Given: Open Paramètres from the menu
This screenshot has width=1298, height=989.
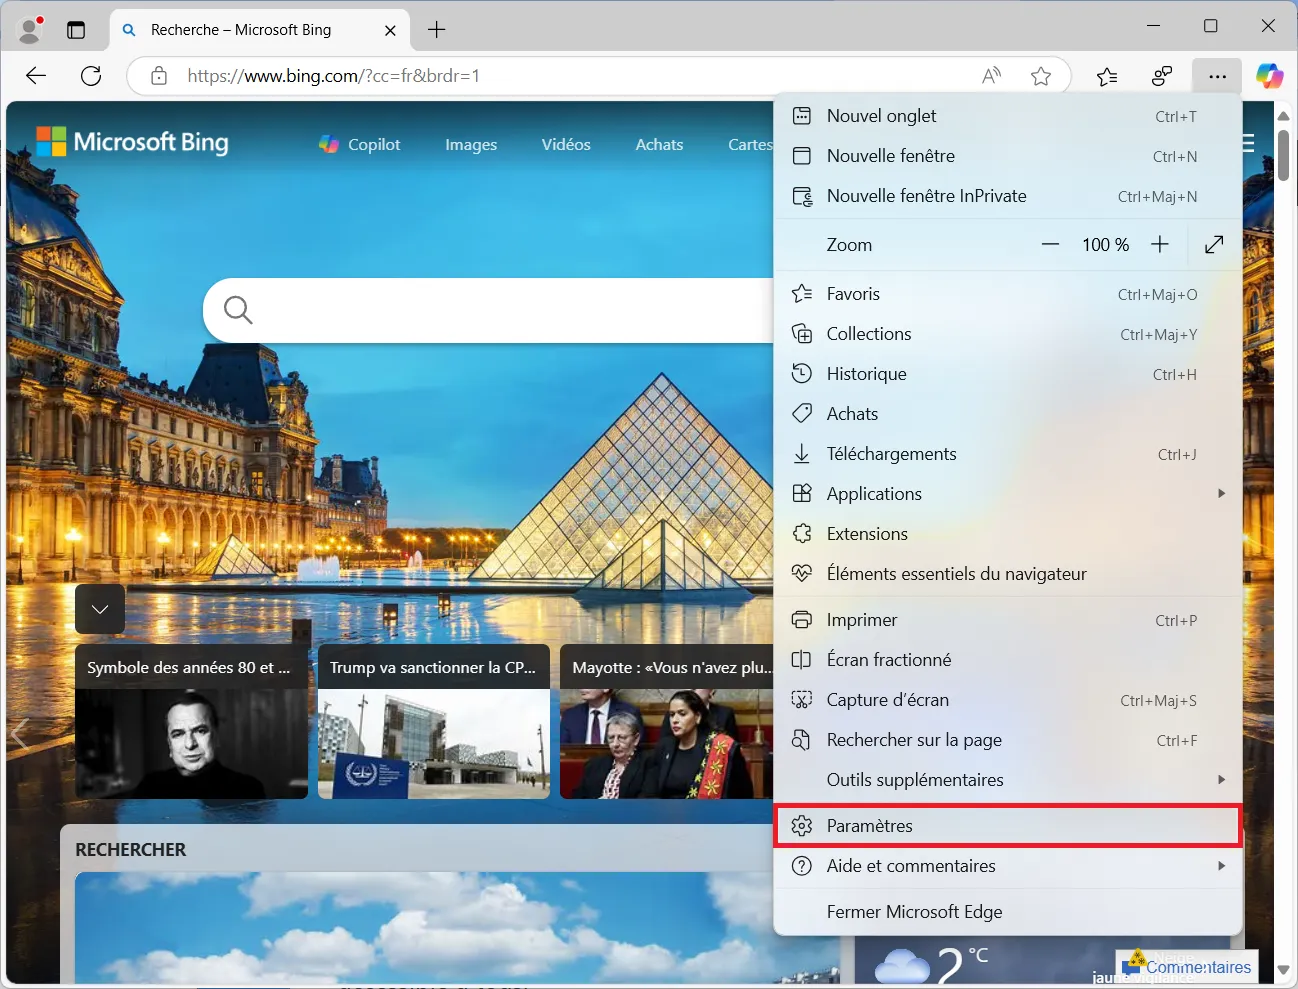Looking at the screenshot, I should coord(1008,826).
